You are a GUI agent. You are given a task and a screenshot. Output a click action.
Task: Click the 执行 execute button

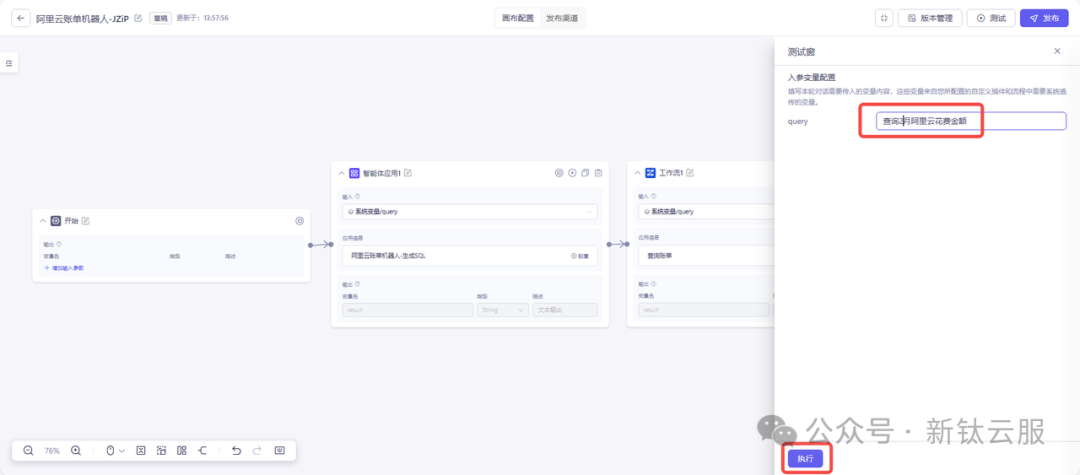click(x=806, y=458)
